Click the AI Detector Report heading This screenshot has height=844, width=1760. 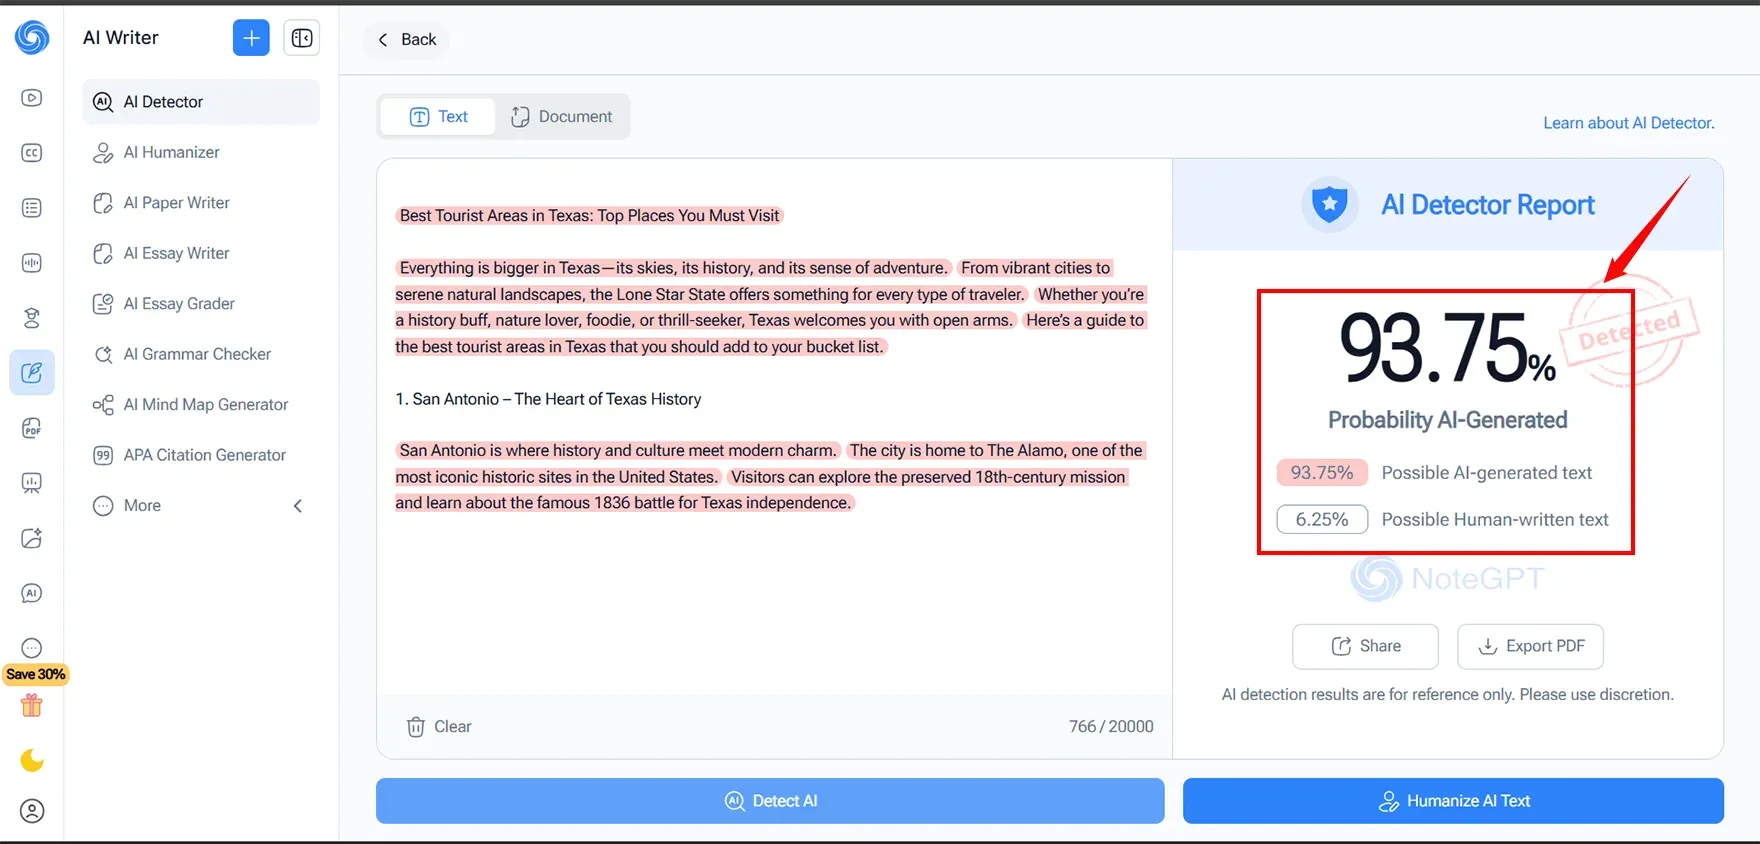[1487, 205]
